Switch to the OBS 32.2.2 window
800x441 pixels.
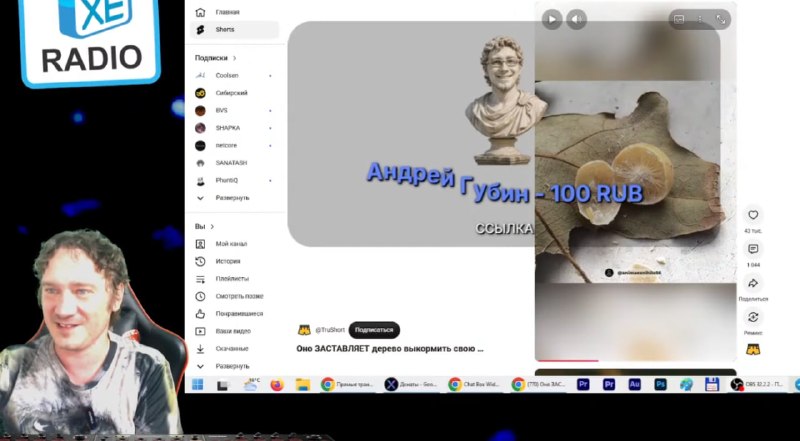758,384
